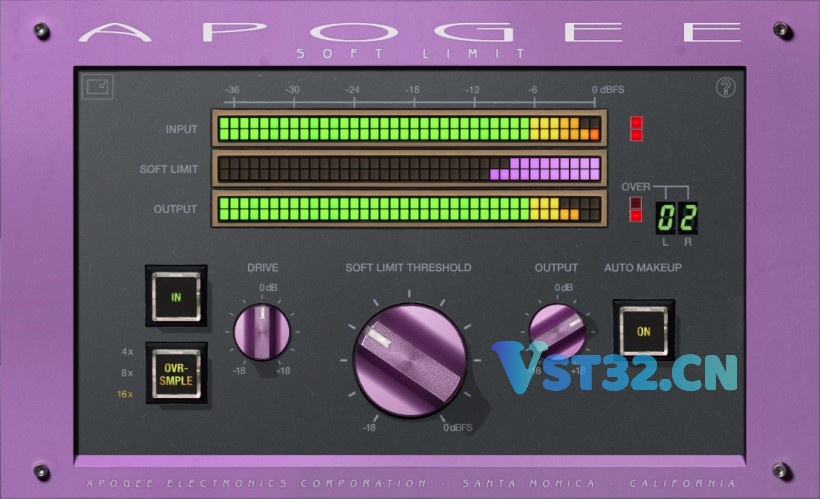The height and width of the screenshot is (499, 820).
Task: Toggle AUTO MAKEUP ON button
Action: point(644,331)
